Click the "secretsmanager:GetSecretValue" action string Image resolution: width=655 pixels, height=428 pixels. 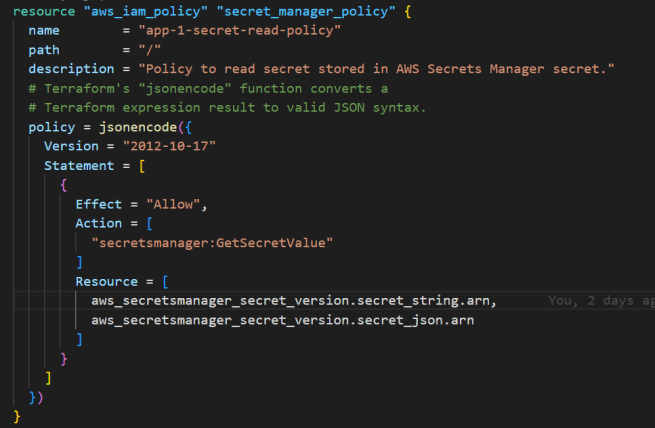(x=209, y=243)
